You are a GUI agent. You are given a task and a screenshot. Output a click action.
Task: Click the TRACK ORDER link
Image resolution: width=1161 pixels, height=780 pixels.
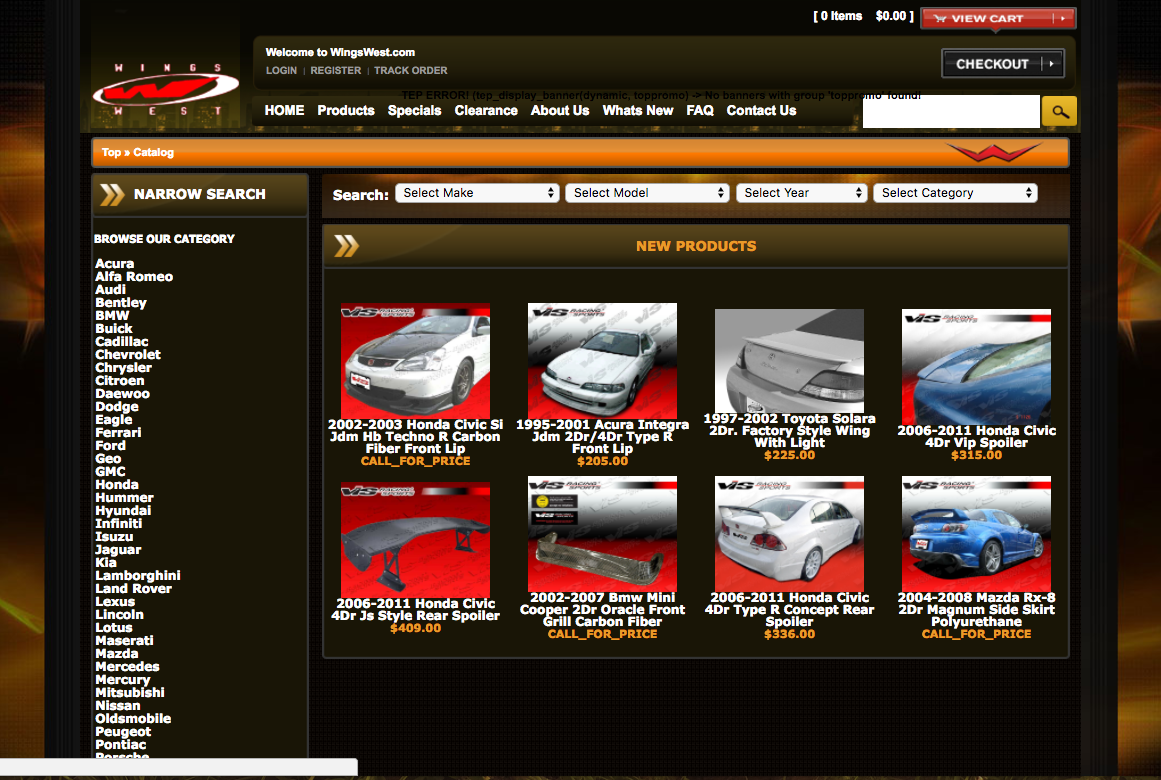tap(410, 70)
